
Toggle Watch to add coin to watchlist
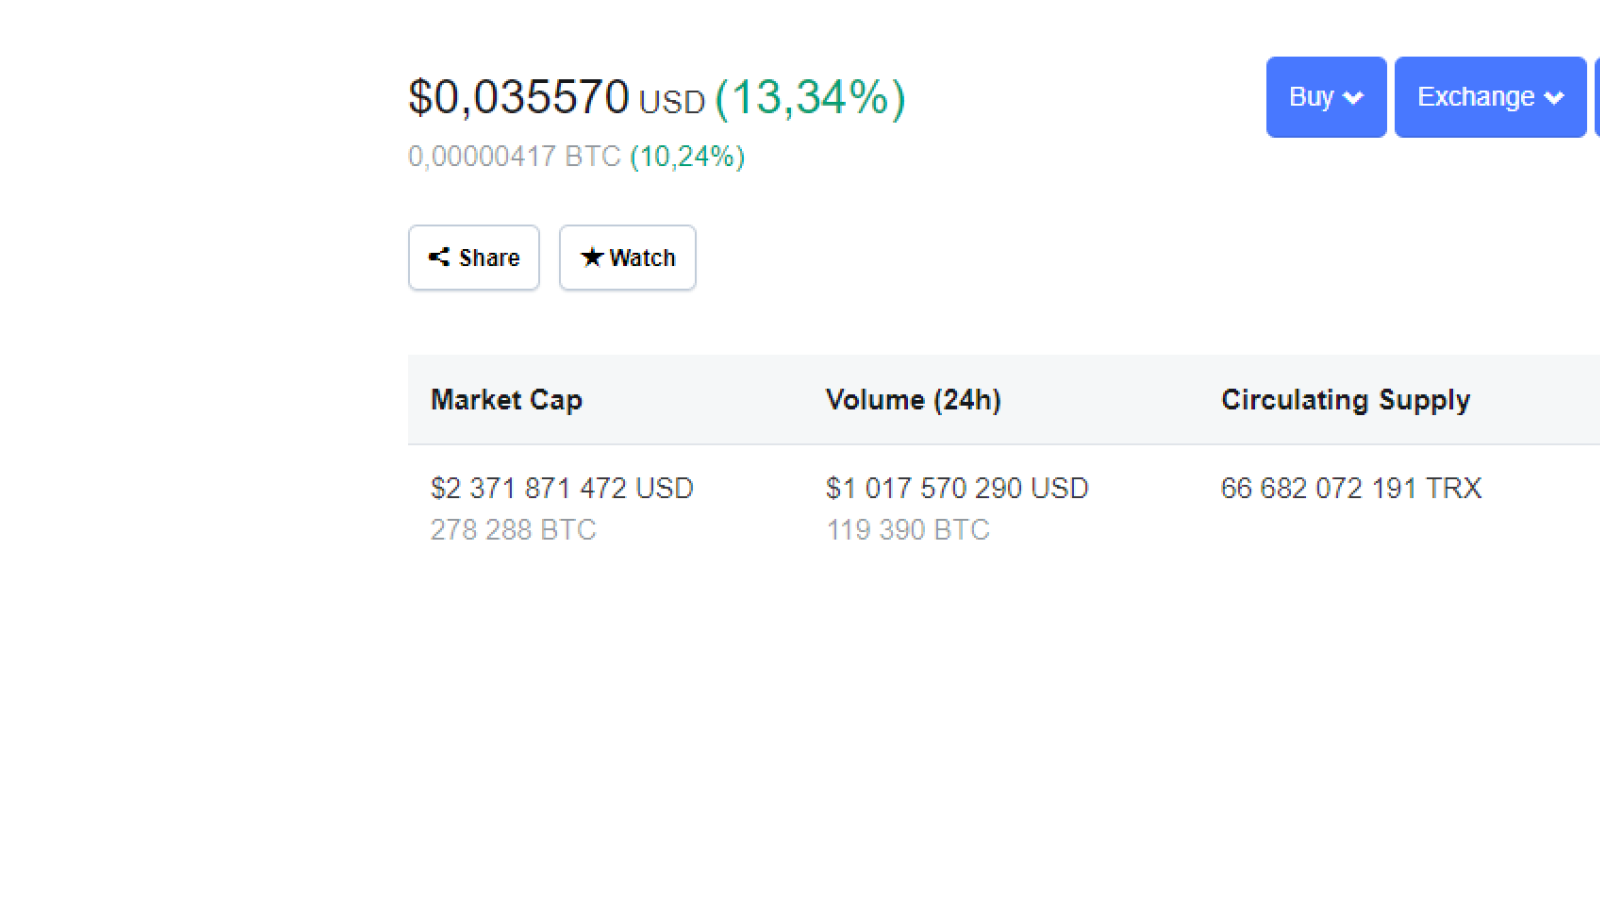tap(627, 257)
